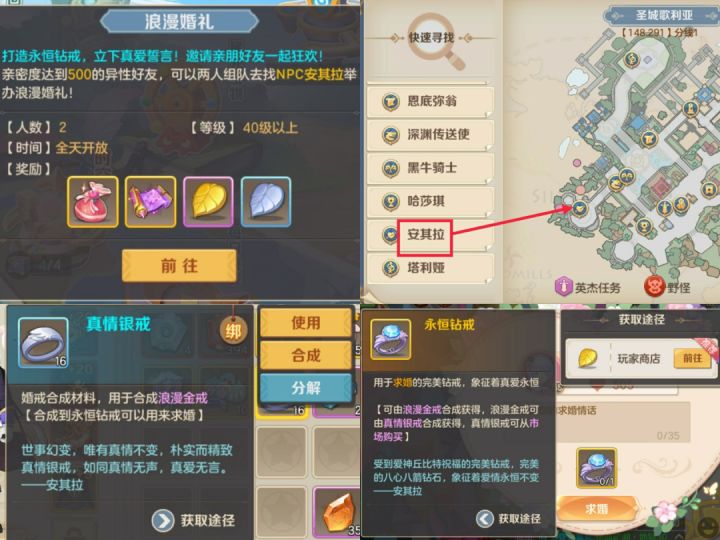This screenshot has height=540, width=720.
Task: Select 恩底弥翁 in the NPC list
Action: click(430, 101)
